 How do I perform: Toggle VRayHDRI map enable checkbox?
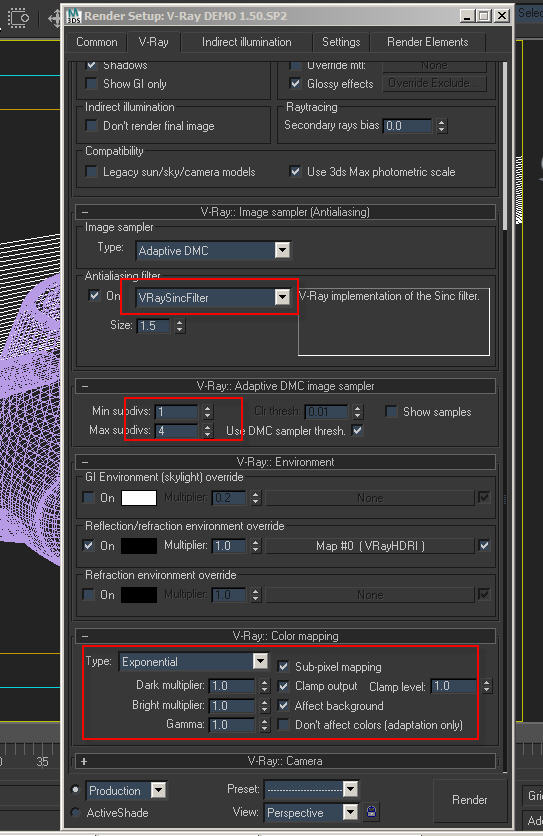(x=484, y=545)
